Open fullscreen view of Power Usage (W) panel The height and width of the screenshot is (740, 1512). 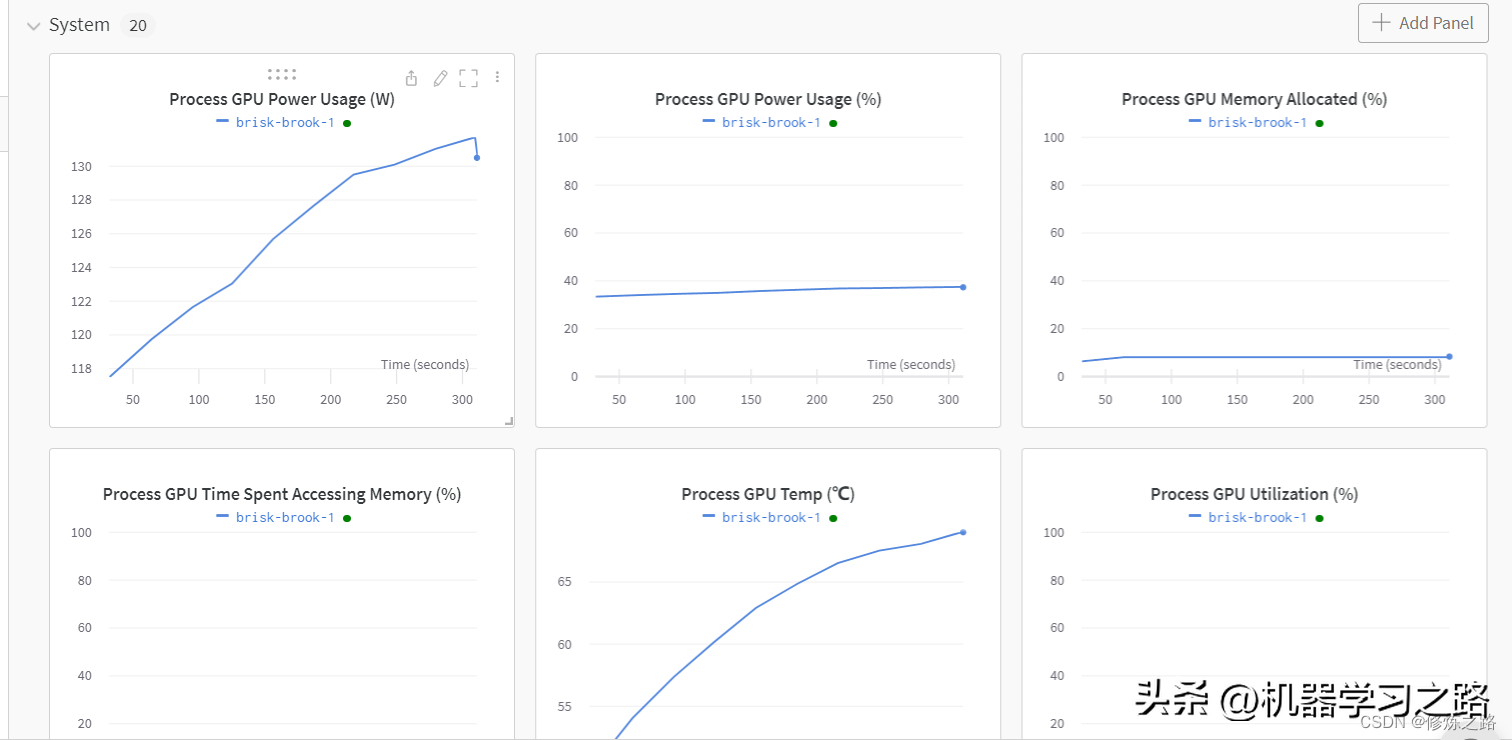(468, 78)
